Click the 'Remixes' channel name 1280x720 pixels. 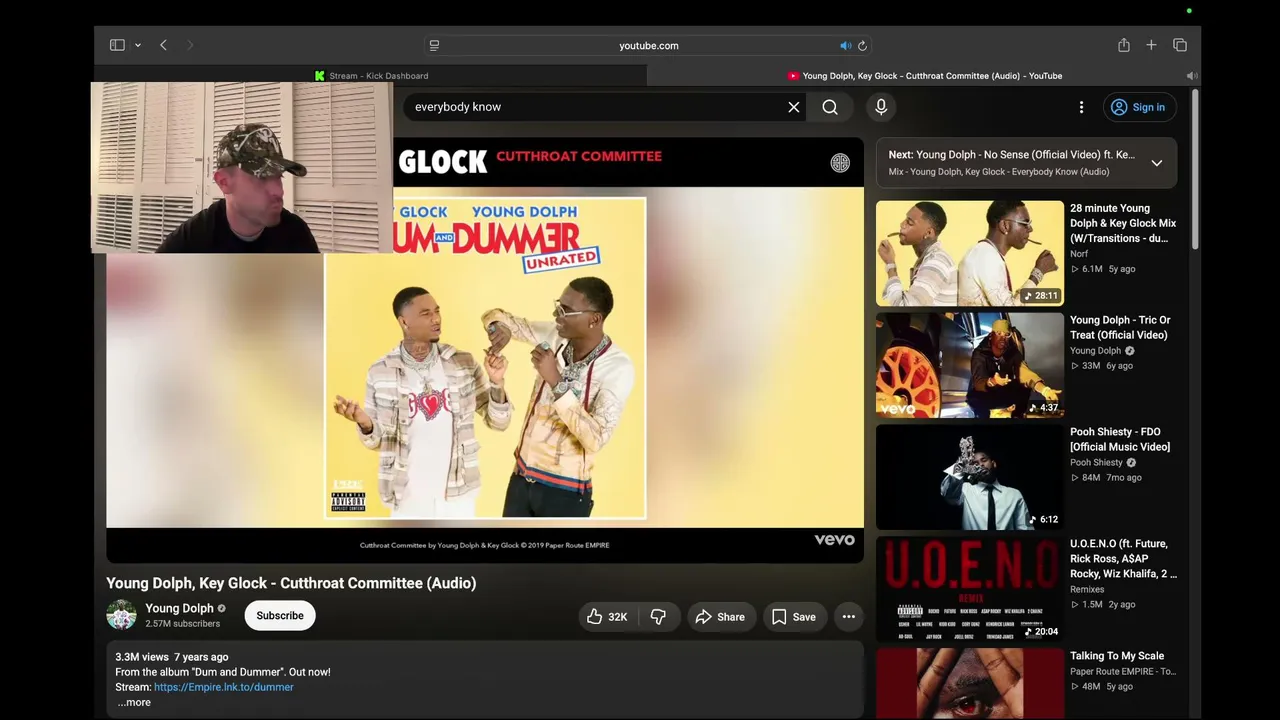pyautogui.click(x=1087, y=590)
